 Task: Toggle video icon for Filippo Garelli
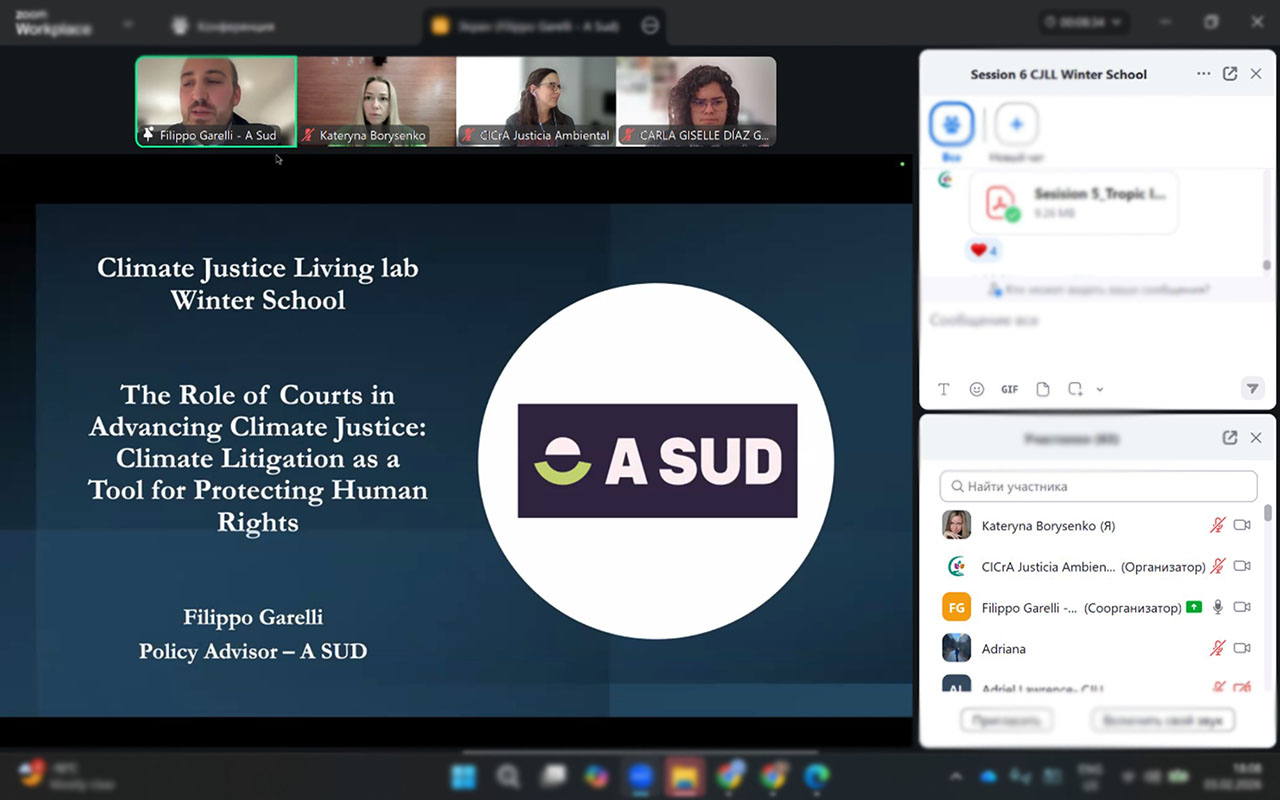coord(1242,607)
